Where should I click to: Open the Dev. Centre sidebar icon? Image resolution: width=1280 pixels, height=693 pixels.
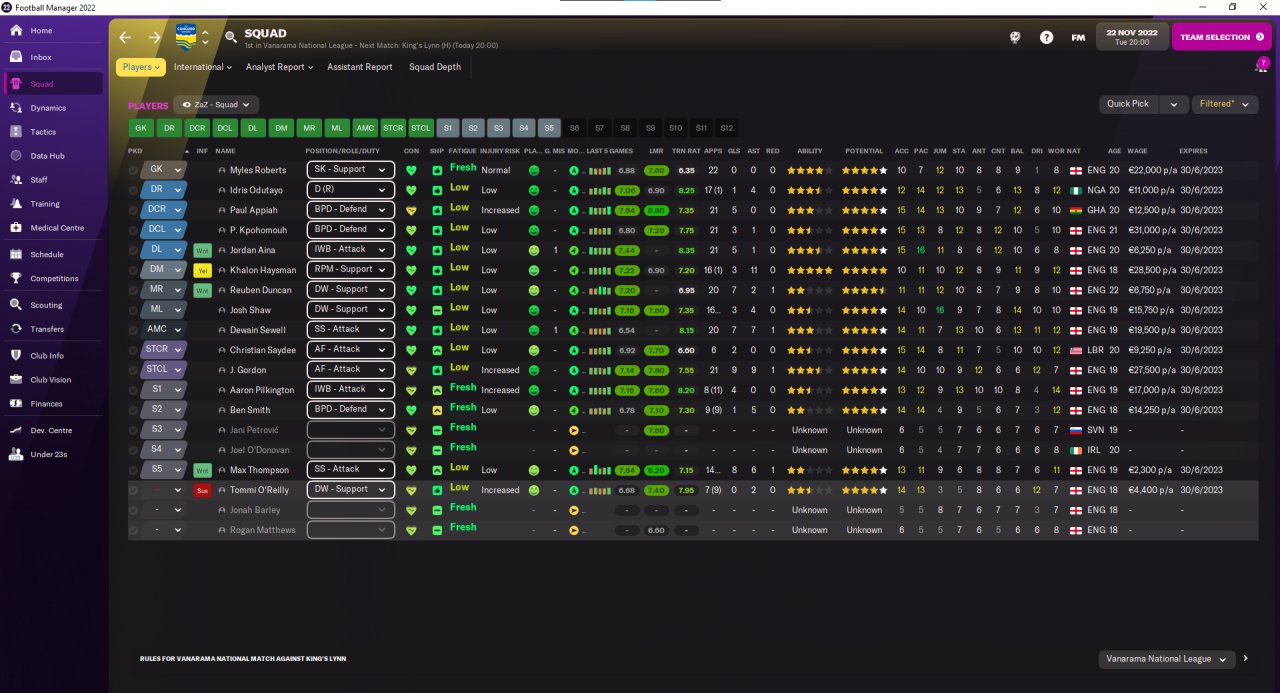coord(16,430)
